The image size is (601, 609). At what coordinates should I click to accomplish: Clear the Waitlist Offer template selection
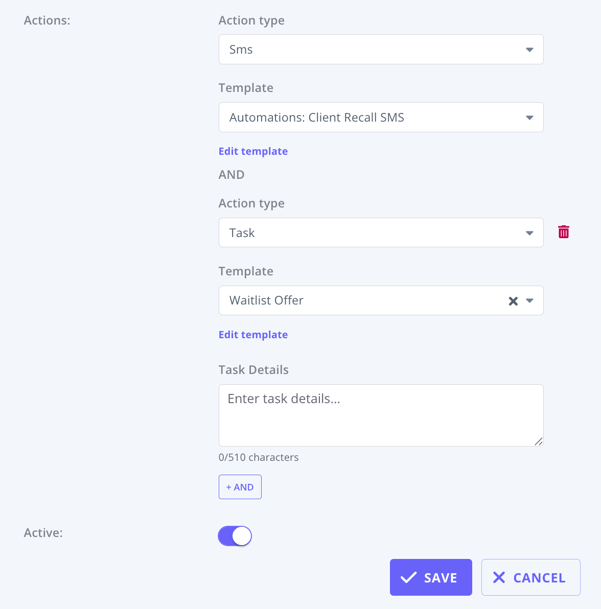point(513,301)
